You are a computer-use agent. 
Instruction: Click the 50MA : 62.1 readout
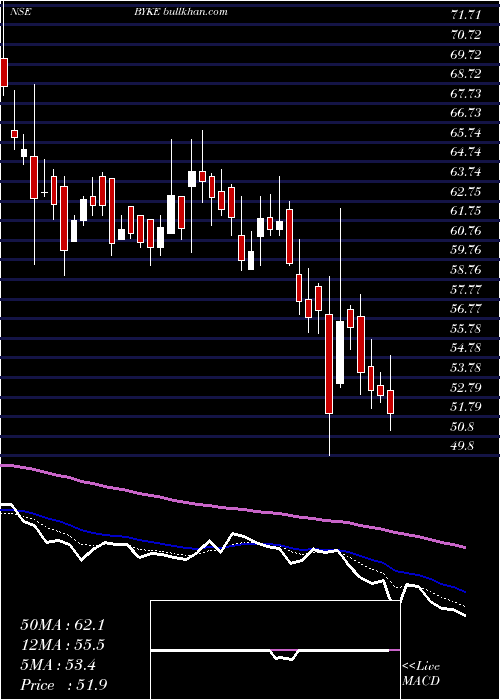tap(63, 625)
